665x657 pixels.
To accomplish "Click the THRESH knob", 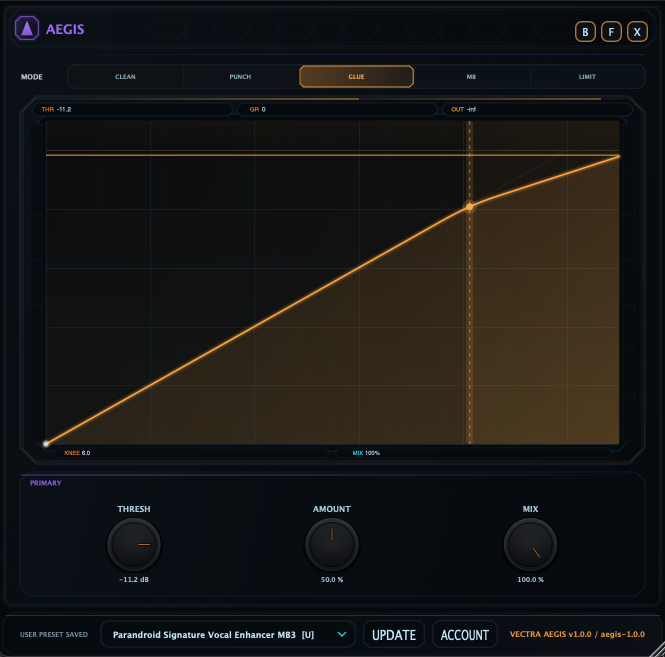I will [134, 545].
